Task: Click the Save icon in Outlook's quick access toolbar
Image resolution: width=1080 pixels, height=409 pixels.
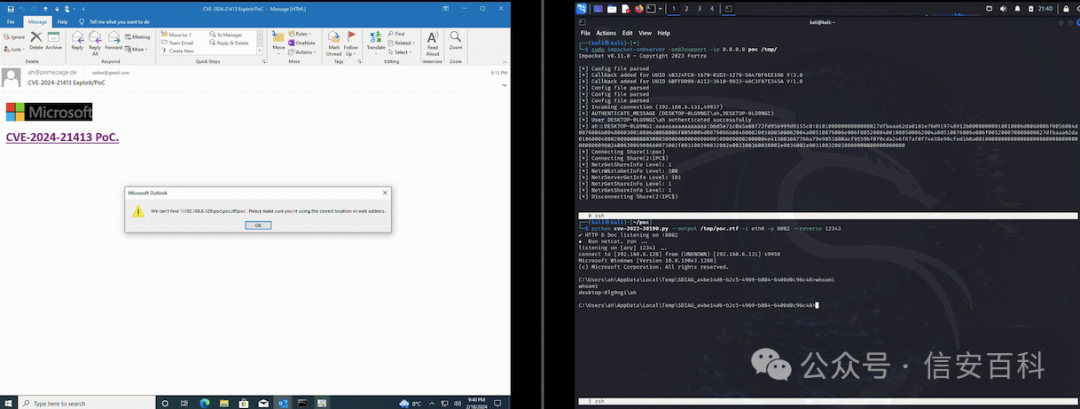Action: [10, 8]
